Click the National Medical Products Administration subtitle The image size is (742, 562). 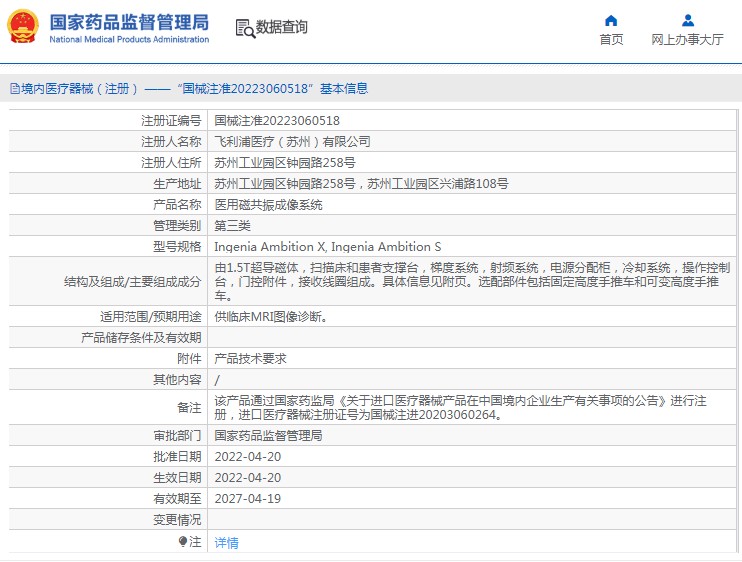[x=129, y=39]
